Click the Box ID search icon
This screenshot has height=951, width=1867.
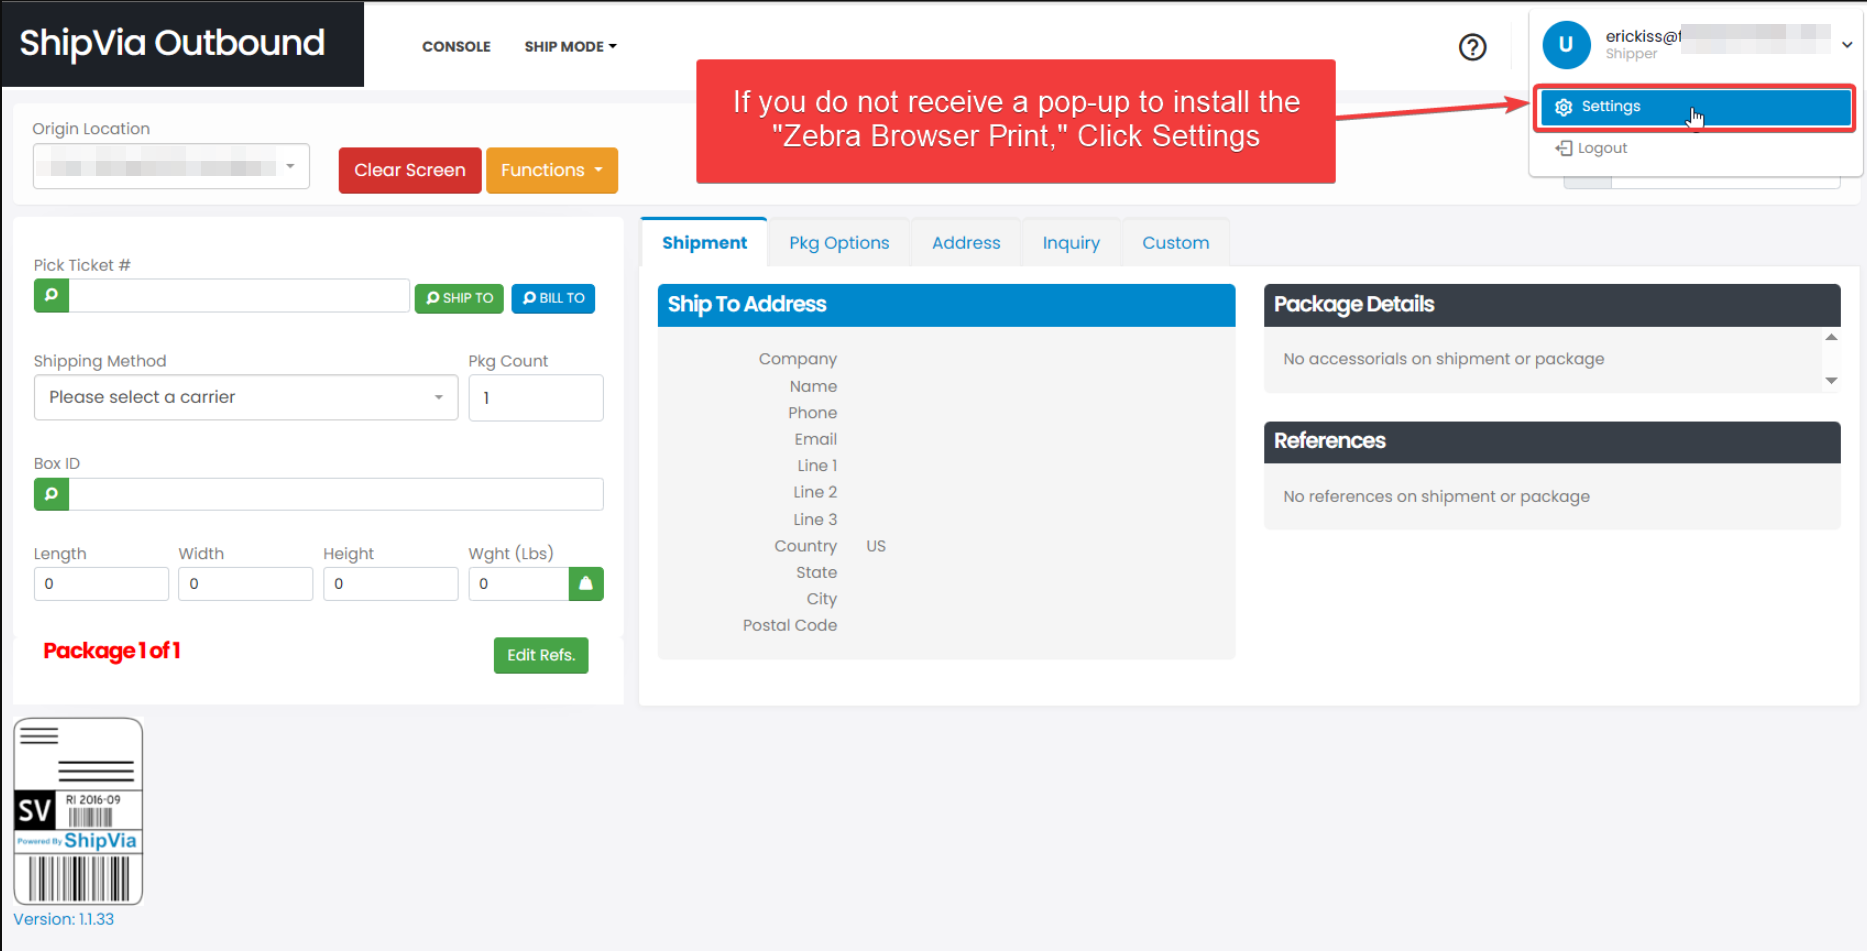click(51, 494)
